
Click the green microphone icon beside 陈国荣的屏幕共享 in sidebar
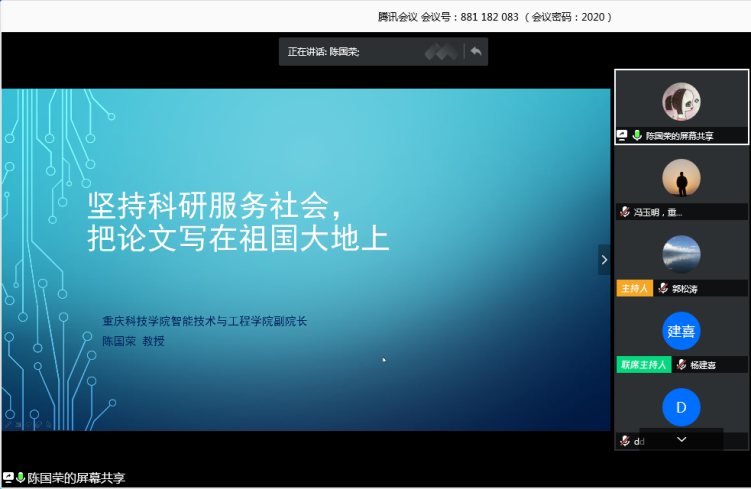pos(637,136)
